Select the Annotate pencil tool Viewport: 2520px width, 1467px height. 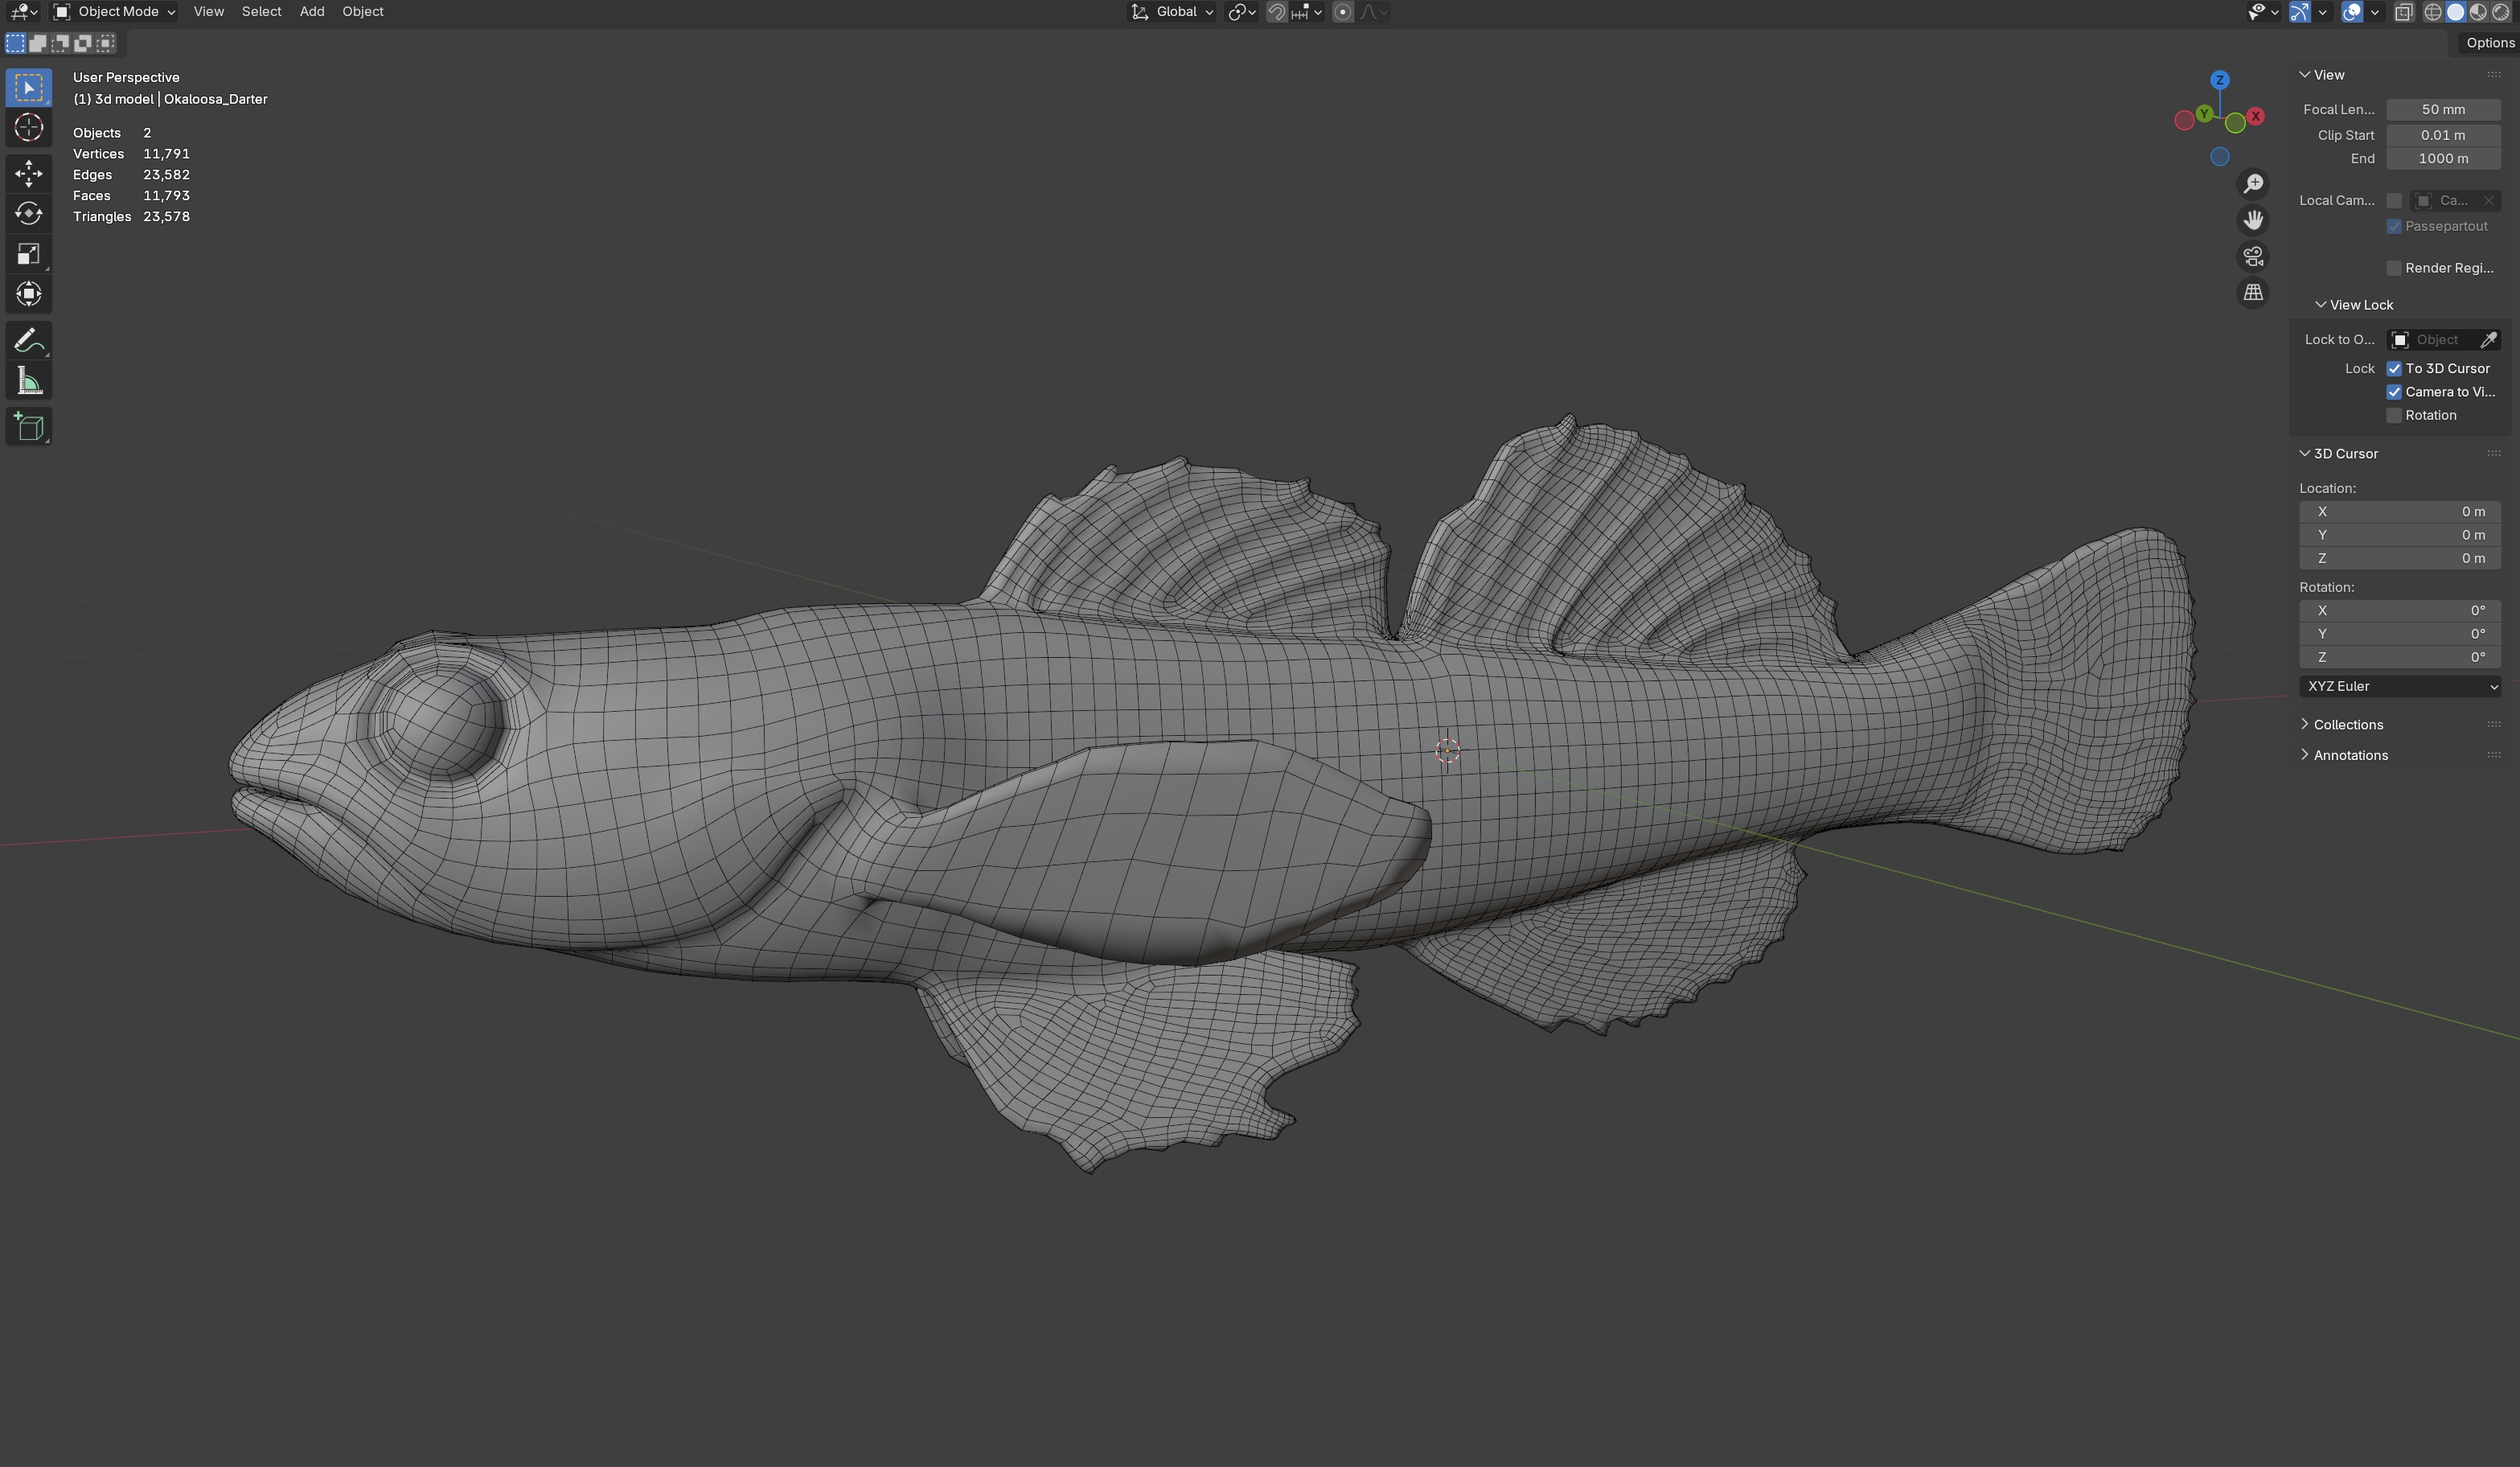[x=28, y=341]
